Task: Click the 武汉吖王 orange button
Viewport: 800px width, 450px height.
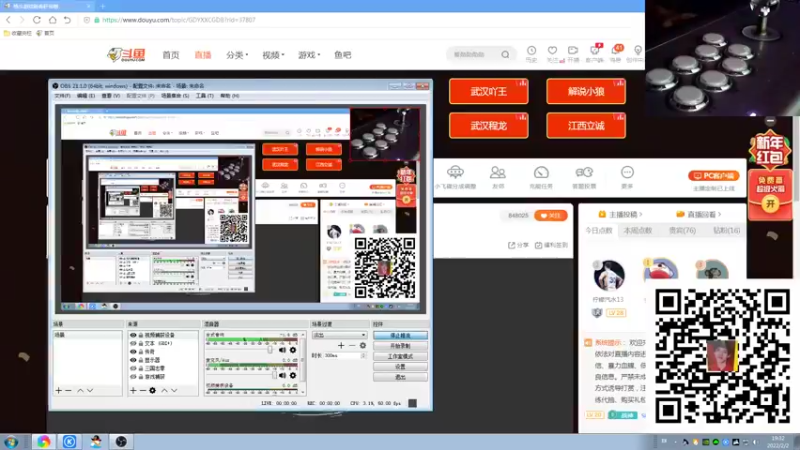Action: click(489, 91)
